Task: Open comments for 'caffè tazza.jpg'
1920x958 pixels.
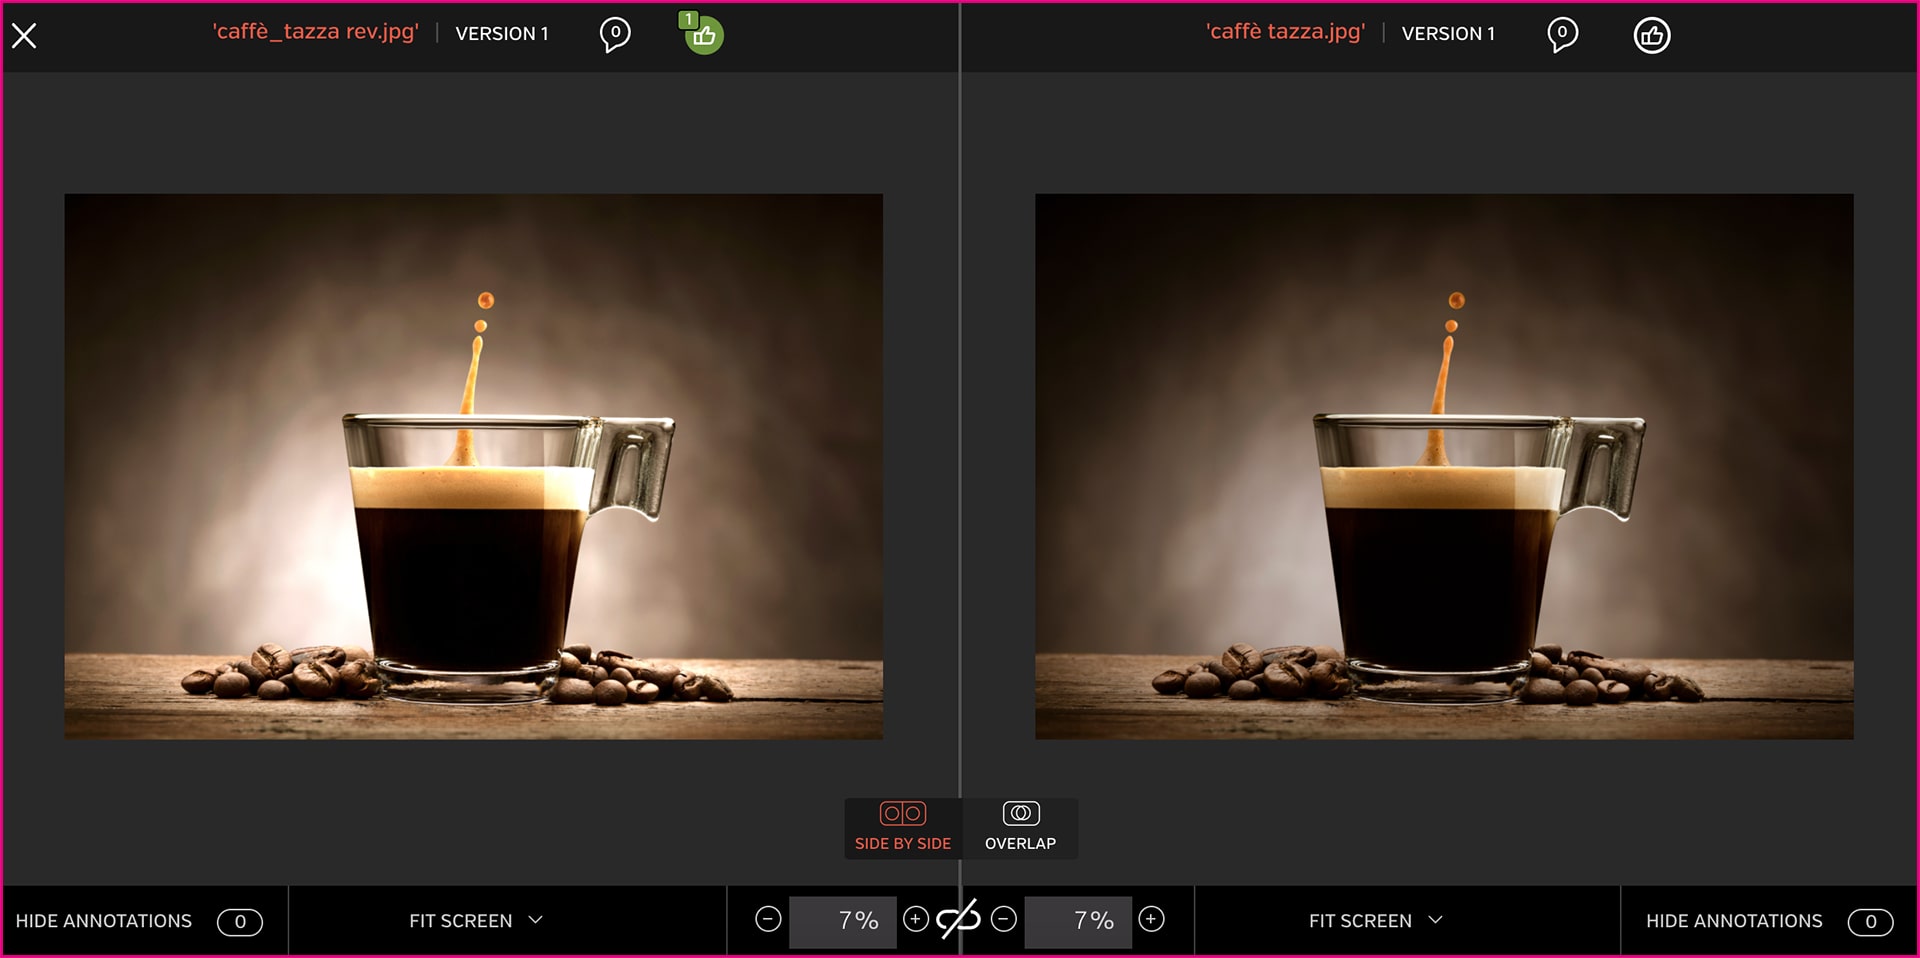Action: coord(1562,35)
